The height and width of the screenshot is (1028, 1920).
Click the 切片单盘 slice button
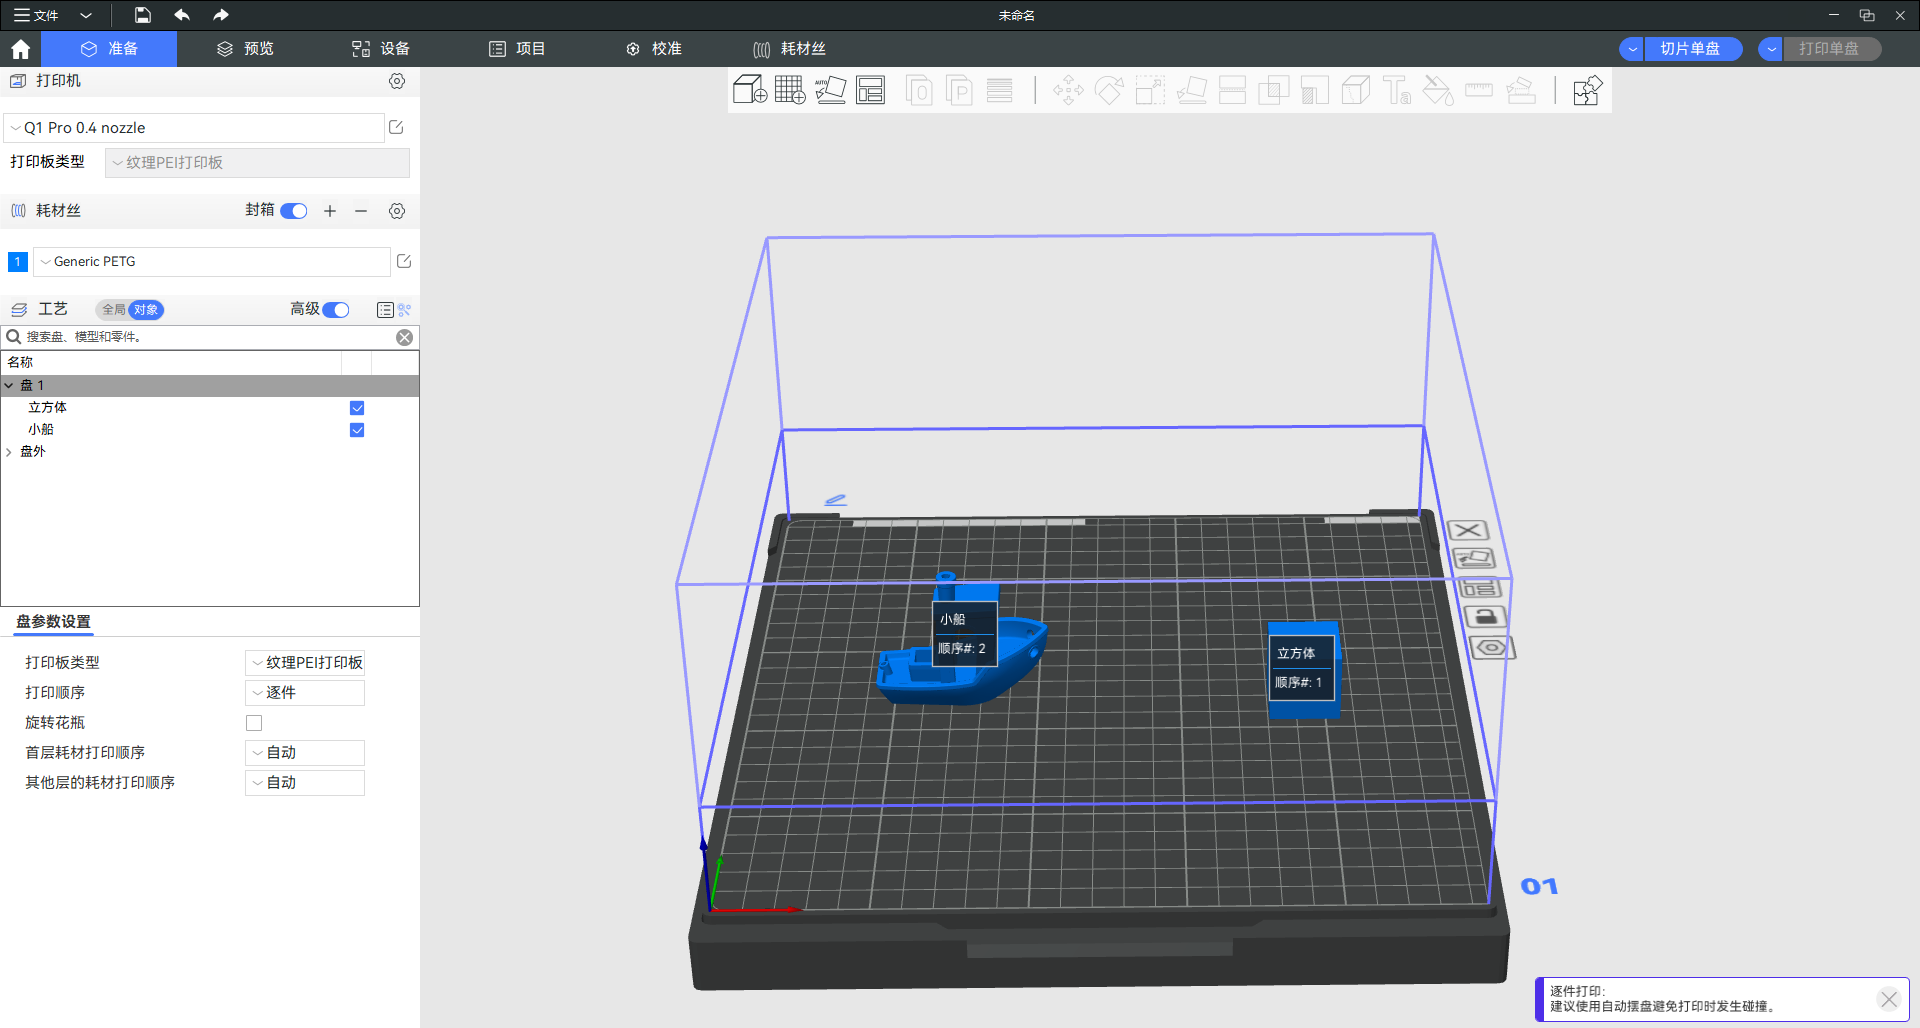click(1690, 49)
